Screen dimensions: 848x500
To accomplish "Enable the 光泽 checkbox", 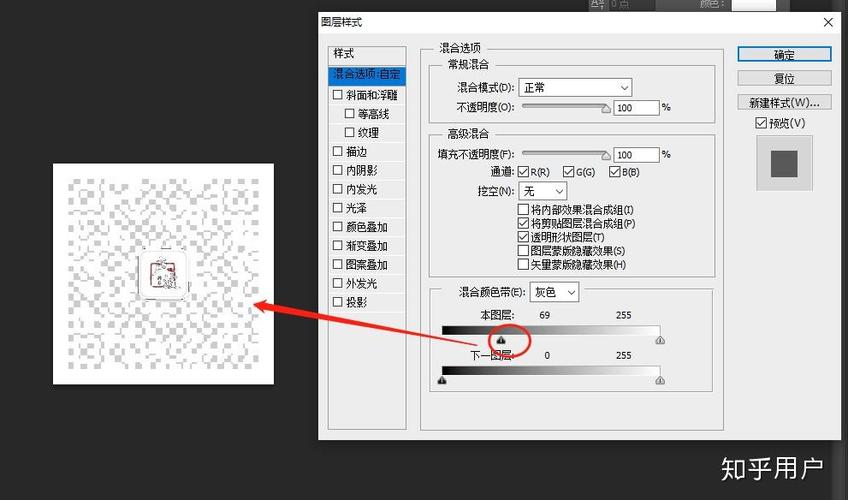I will (x=337, y=208).
